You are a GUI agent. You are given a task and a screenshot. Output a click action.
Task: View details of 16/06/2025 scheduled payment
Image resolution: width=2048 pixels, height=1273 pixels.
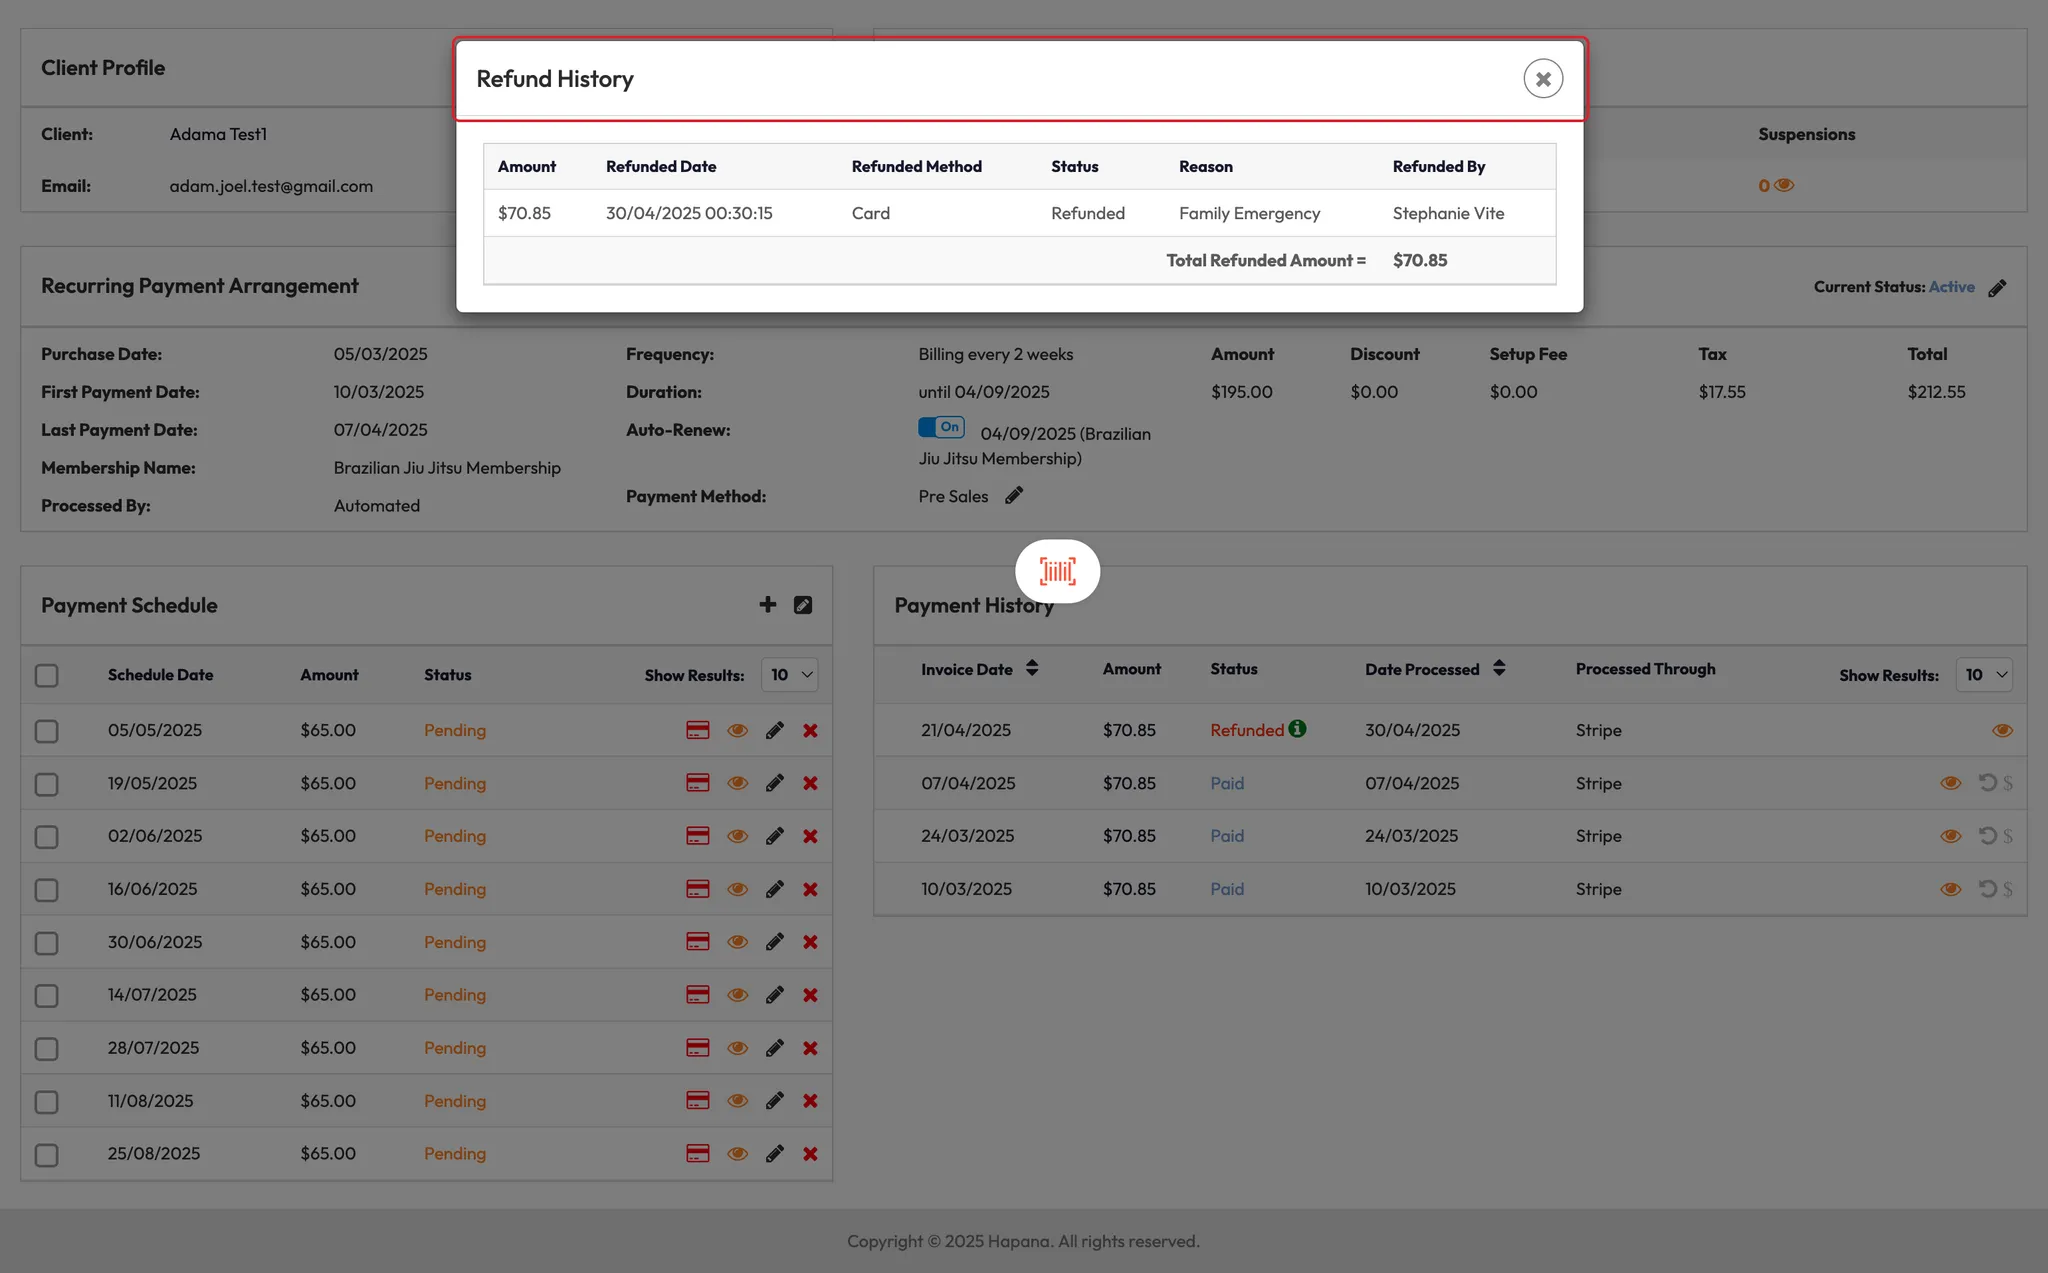[x=737, y=890]
